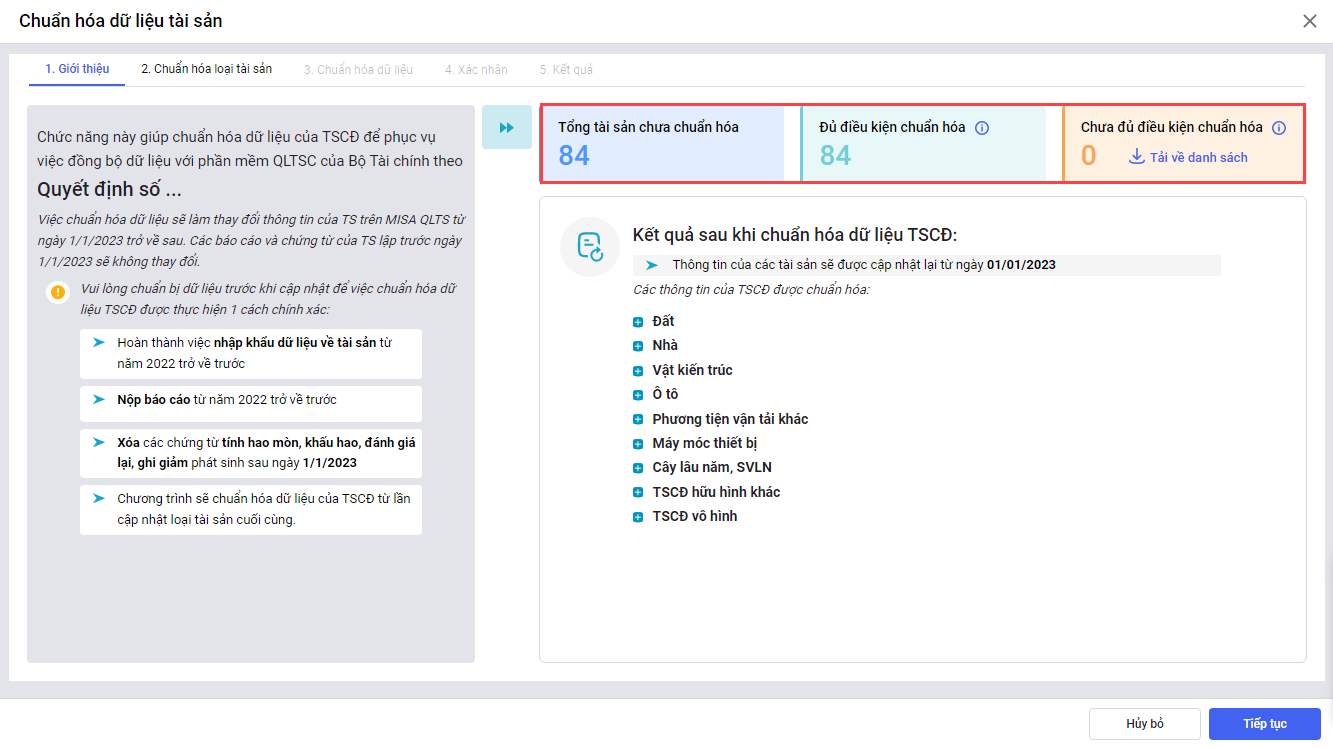Expand Cây lâu năm, SVLN item
Image resolution: width=1333 pixels, height=748 pixels.
click(638, 468)
